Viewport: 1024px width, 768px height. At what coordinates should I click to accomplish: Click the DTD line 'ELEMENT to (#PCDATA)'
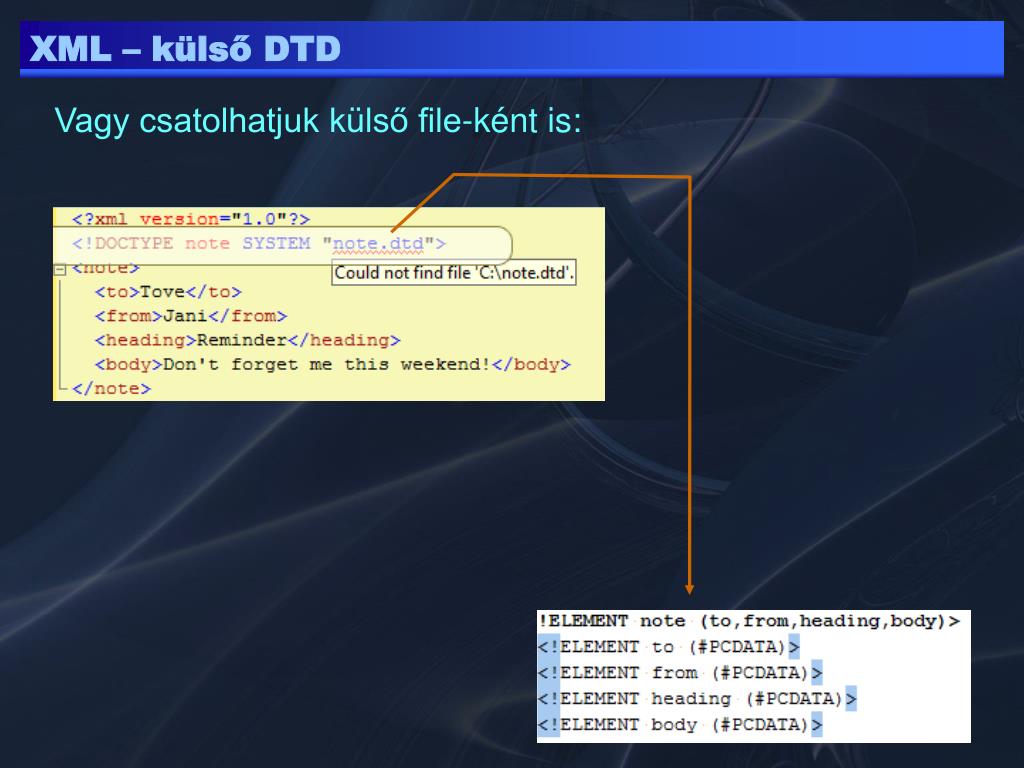(669, 647)
